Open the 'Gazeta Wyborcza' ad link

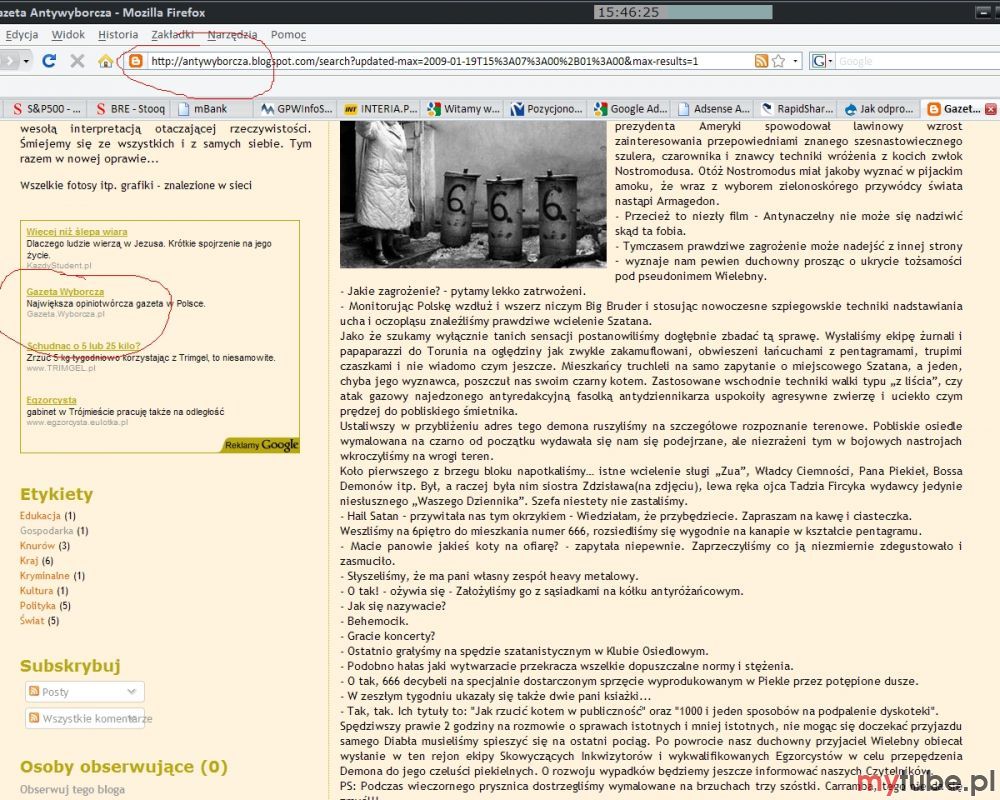click(65, 292)
